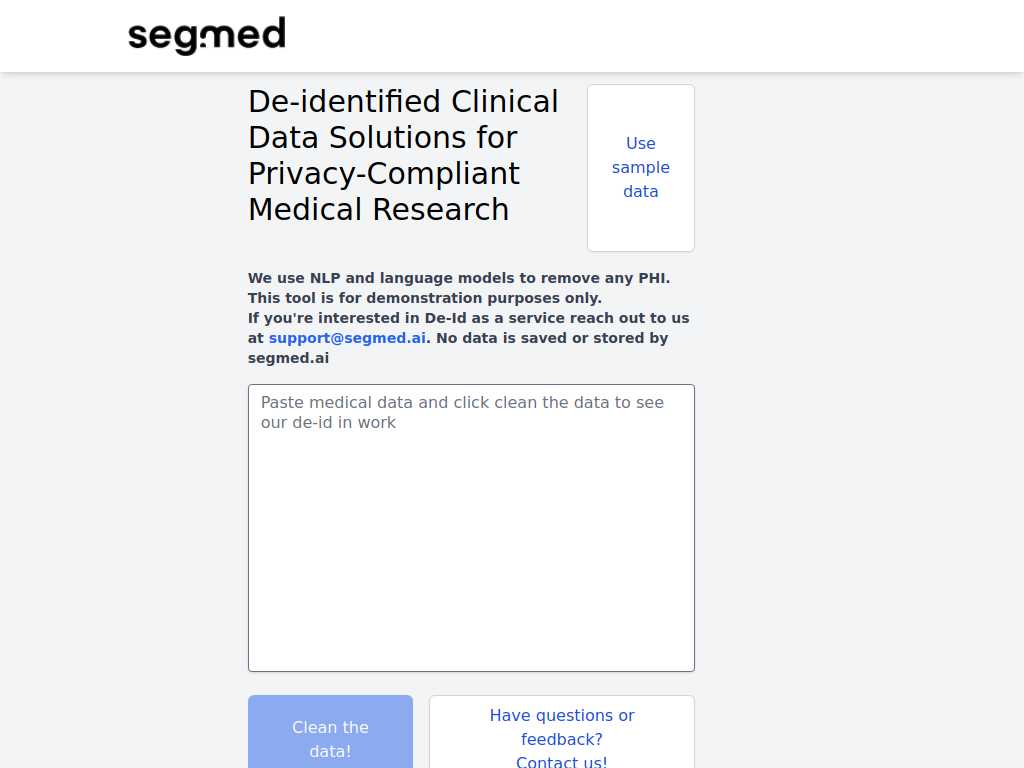Open the Have questions or feedback button
The width and height of the screenshot is (1024, 768).
pos(562,732)
